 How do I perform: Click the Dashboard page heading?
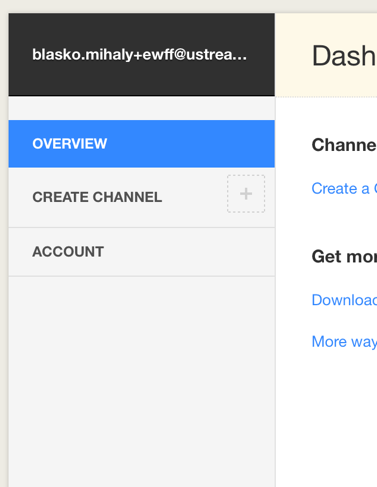[344, 56]
